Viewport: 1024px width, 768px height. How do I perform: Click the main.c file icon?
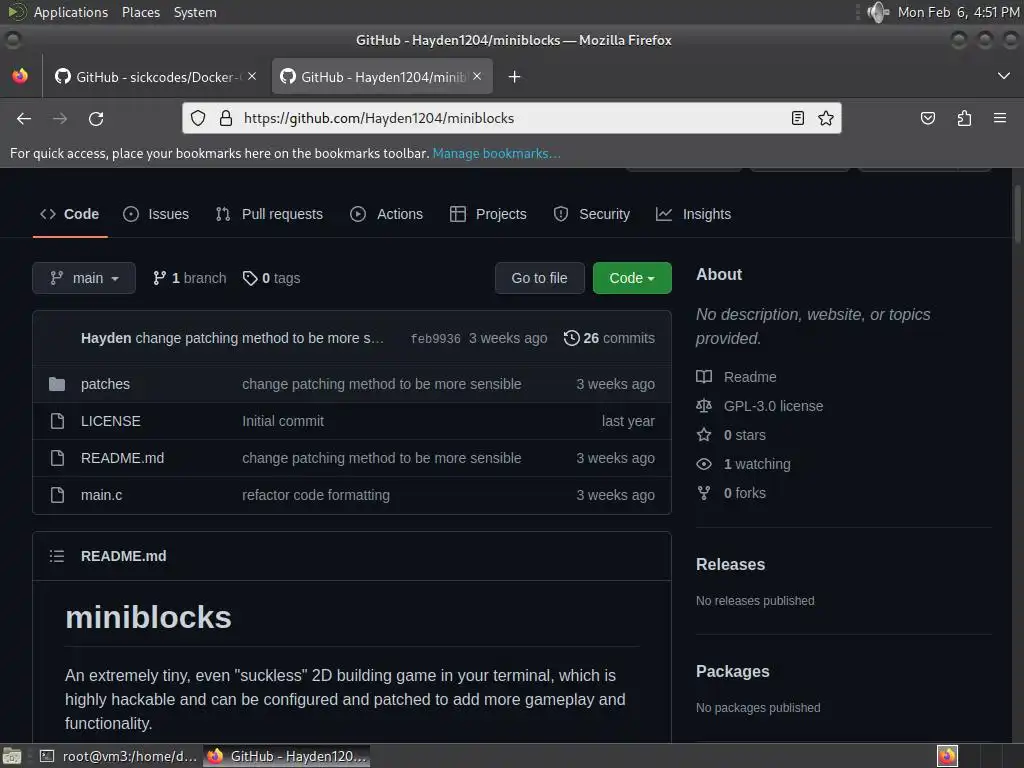tap(57, 495)
